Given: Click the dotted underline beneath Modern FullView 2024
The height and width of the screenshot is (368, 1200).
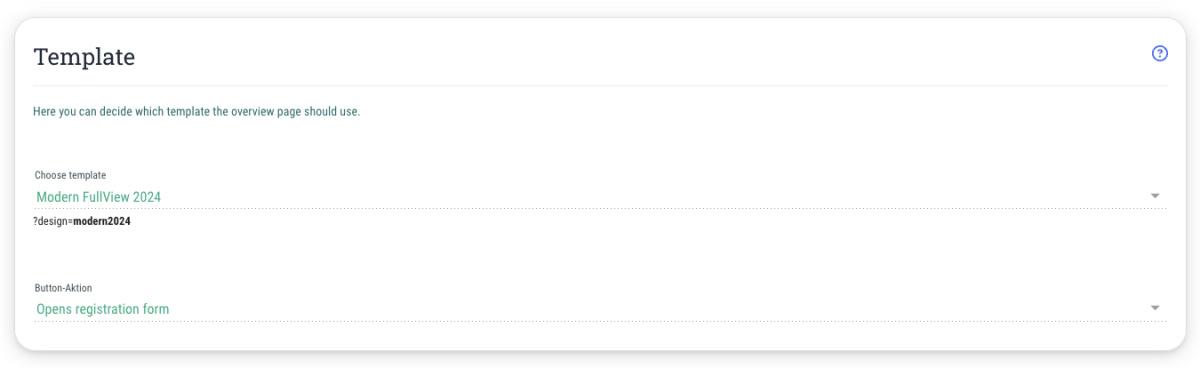Looking at the screenshot, I should 600,208.
